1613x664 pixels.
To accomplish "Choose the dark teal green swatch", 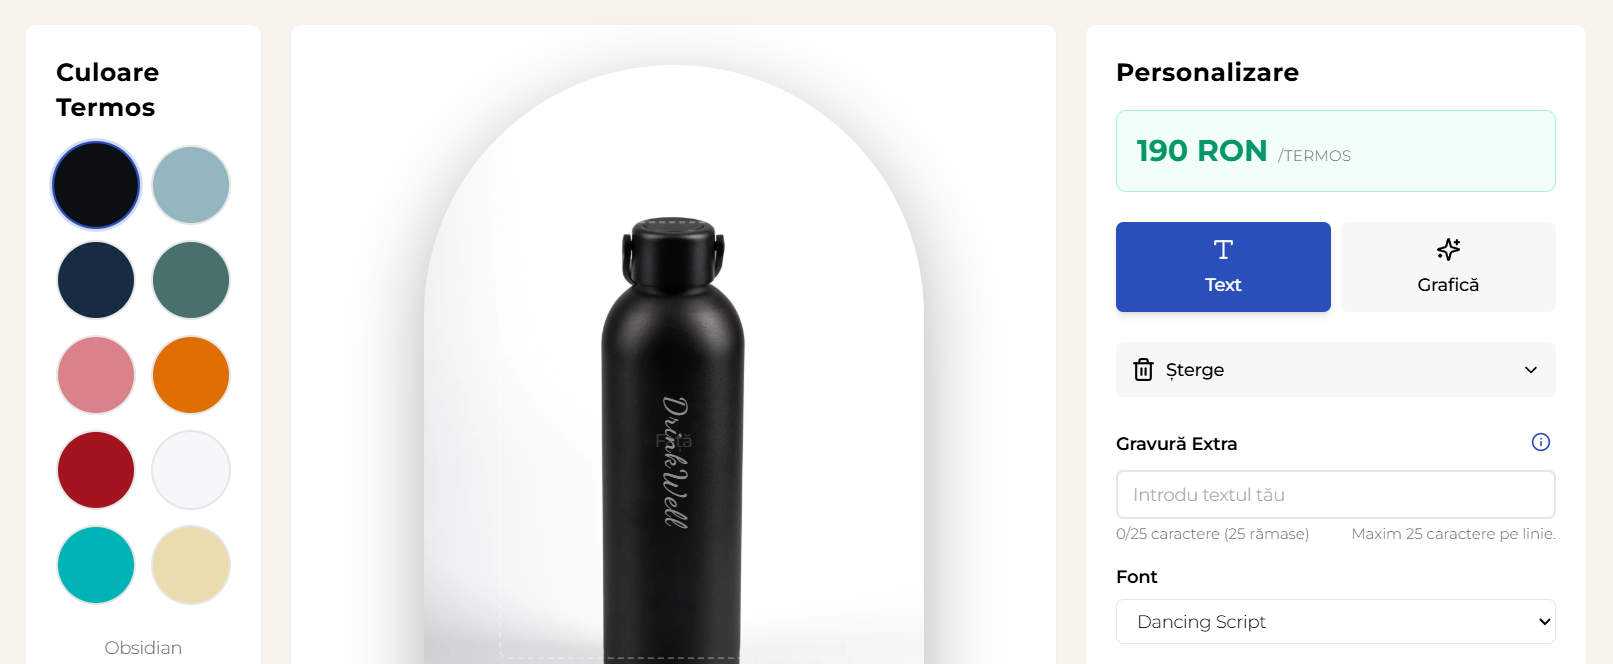I will pyautogui.click(x=191, y=280).
